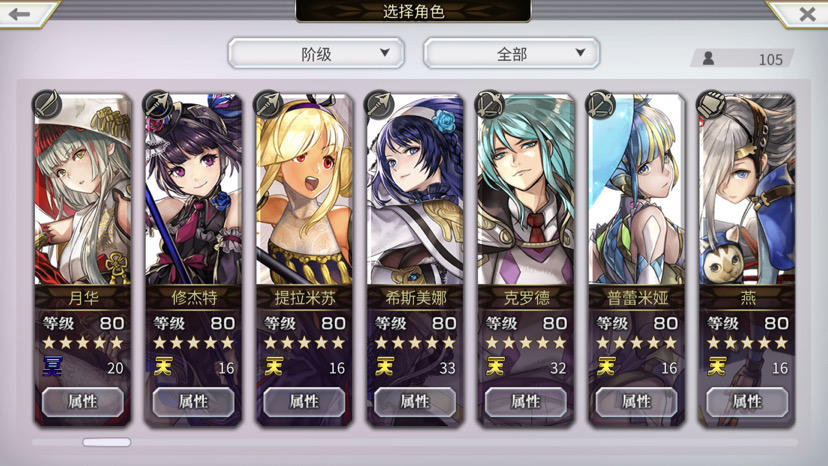Click the bow weapon icon on 月华's card

click(47, 104)
